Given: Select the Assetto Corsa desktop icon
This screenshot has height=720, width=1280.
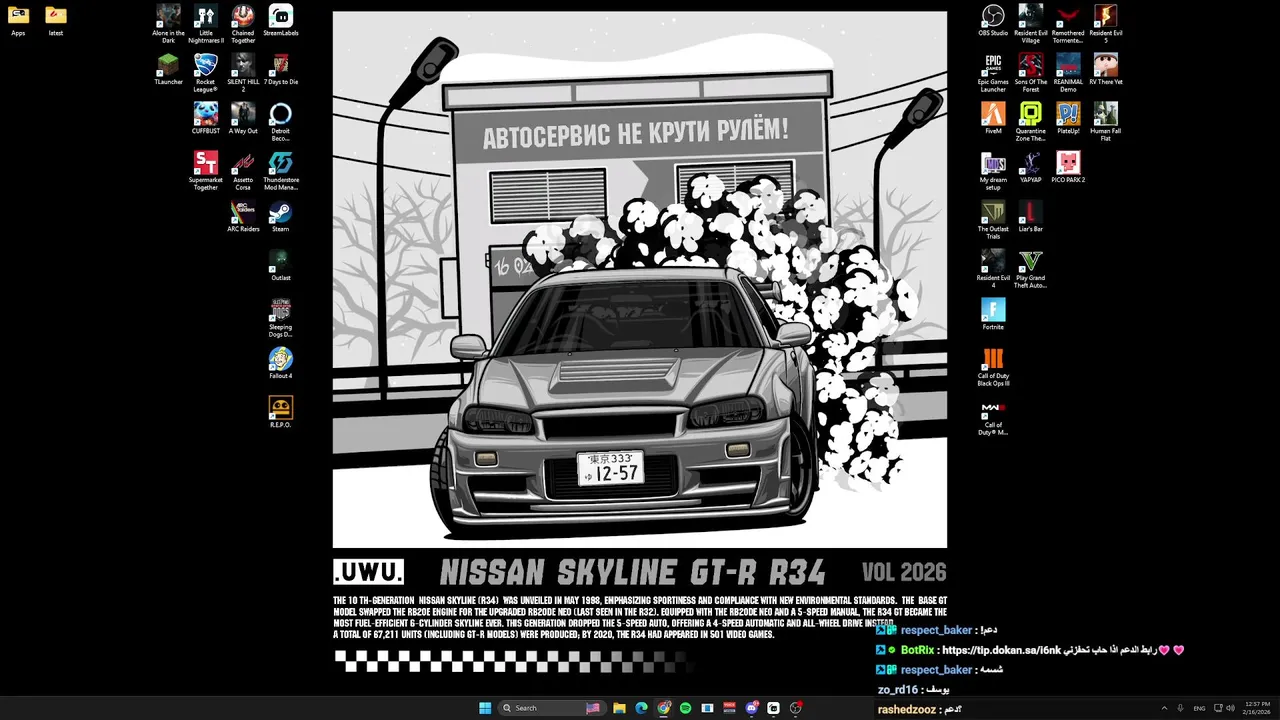Looking at the screenshot, I should tap(243, 171).
